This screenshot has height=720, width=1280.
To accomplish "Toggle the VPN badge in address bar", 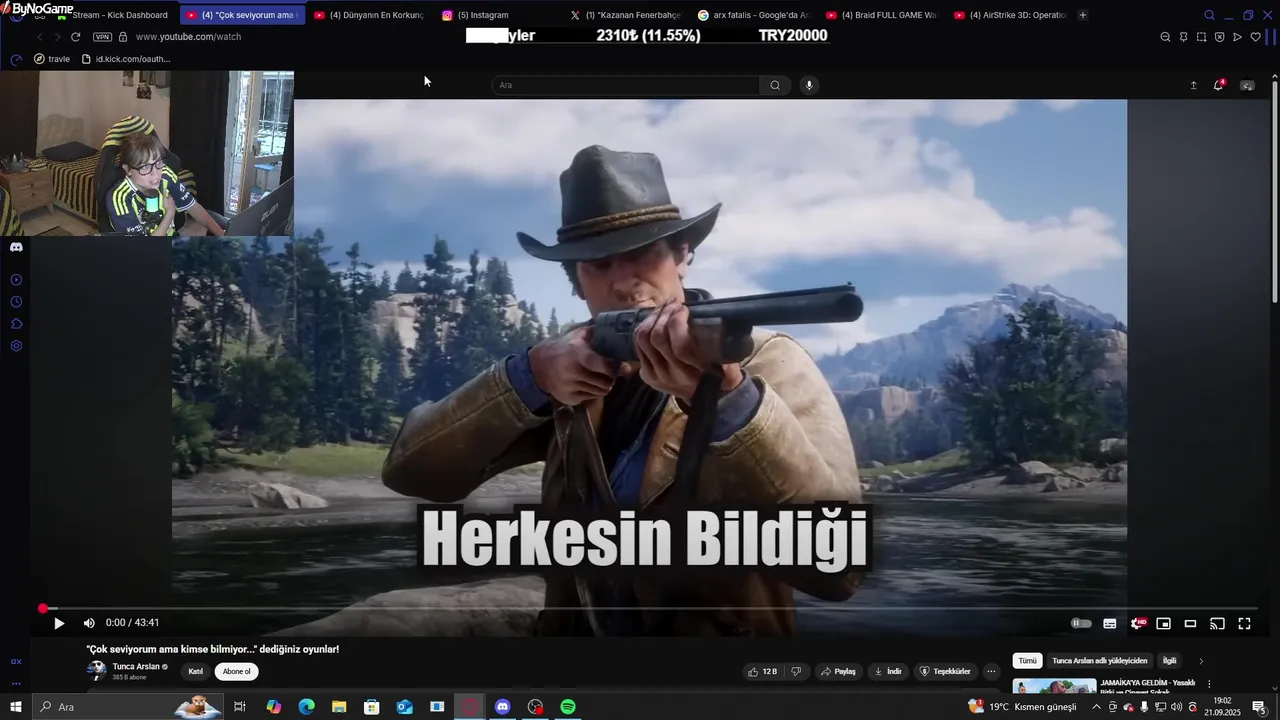I will 102,37.
